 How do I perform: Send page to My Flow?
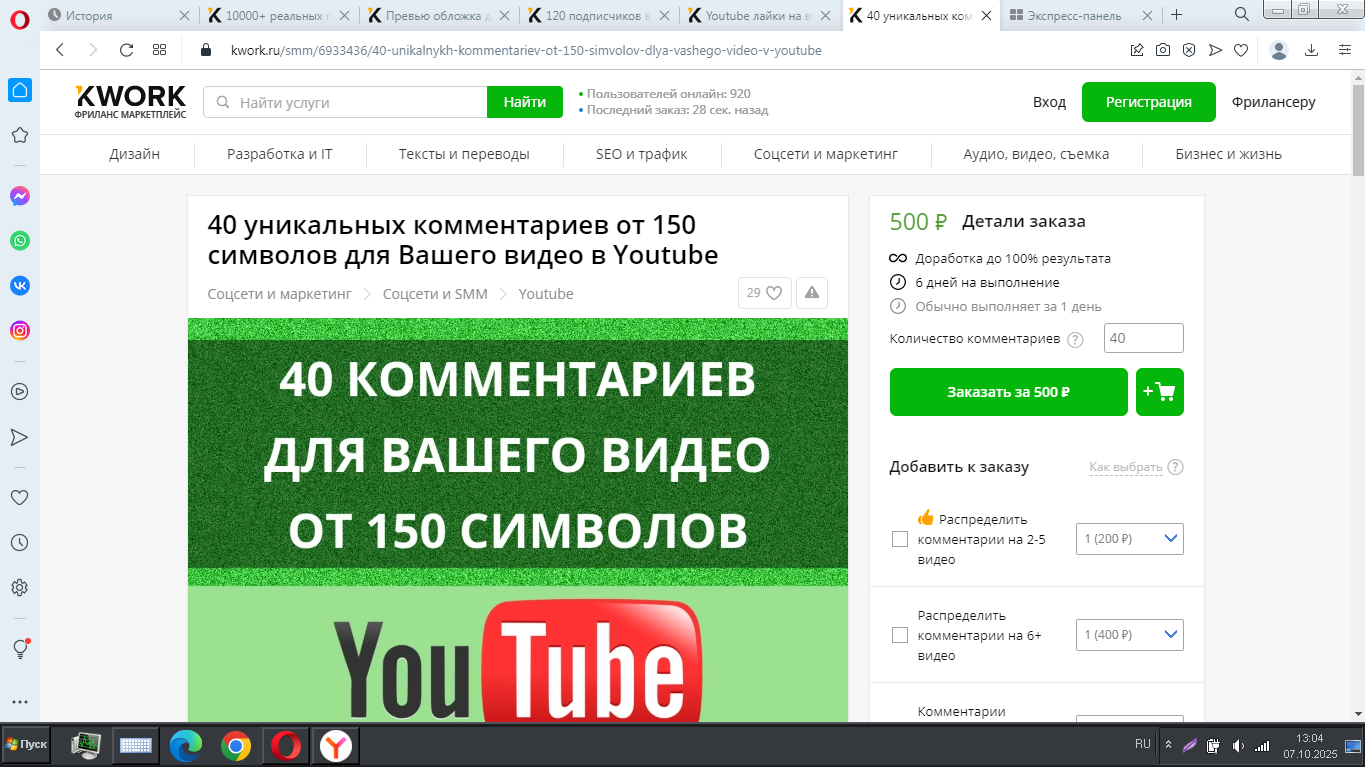coord(1215,50)
